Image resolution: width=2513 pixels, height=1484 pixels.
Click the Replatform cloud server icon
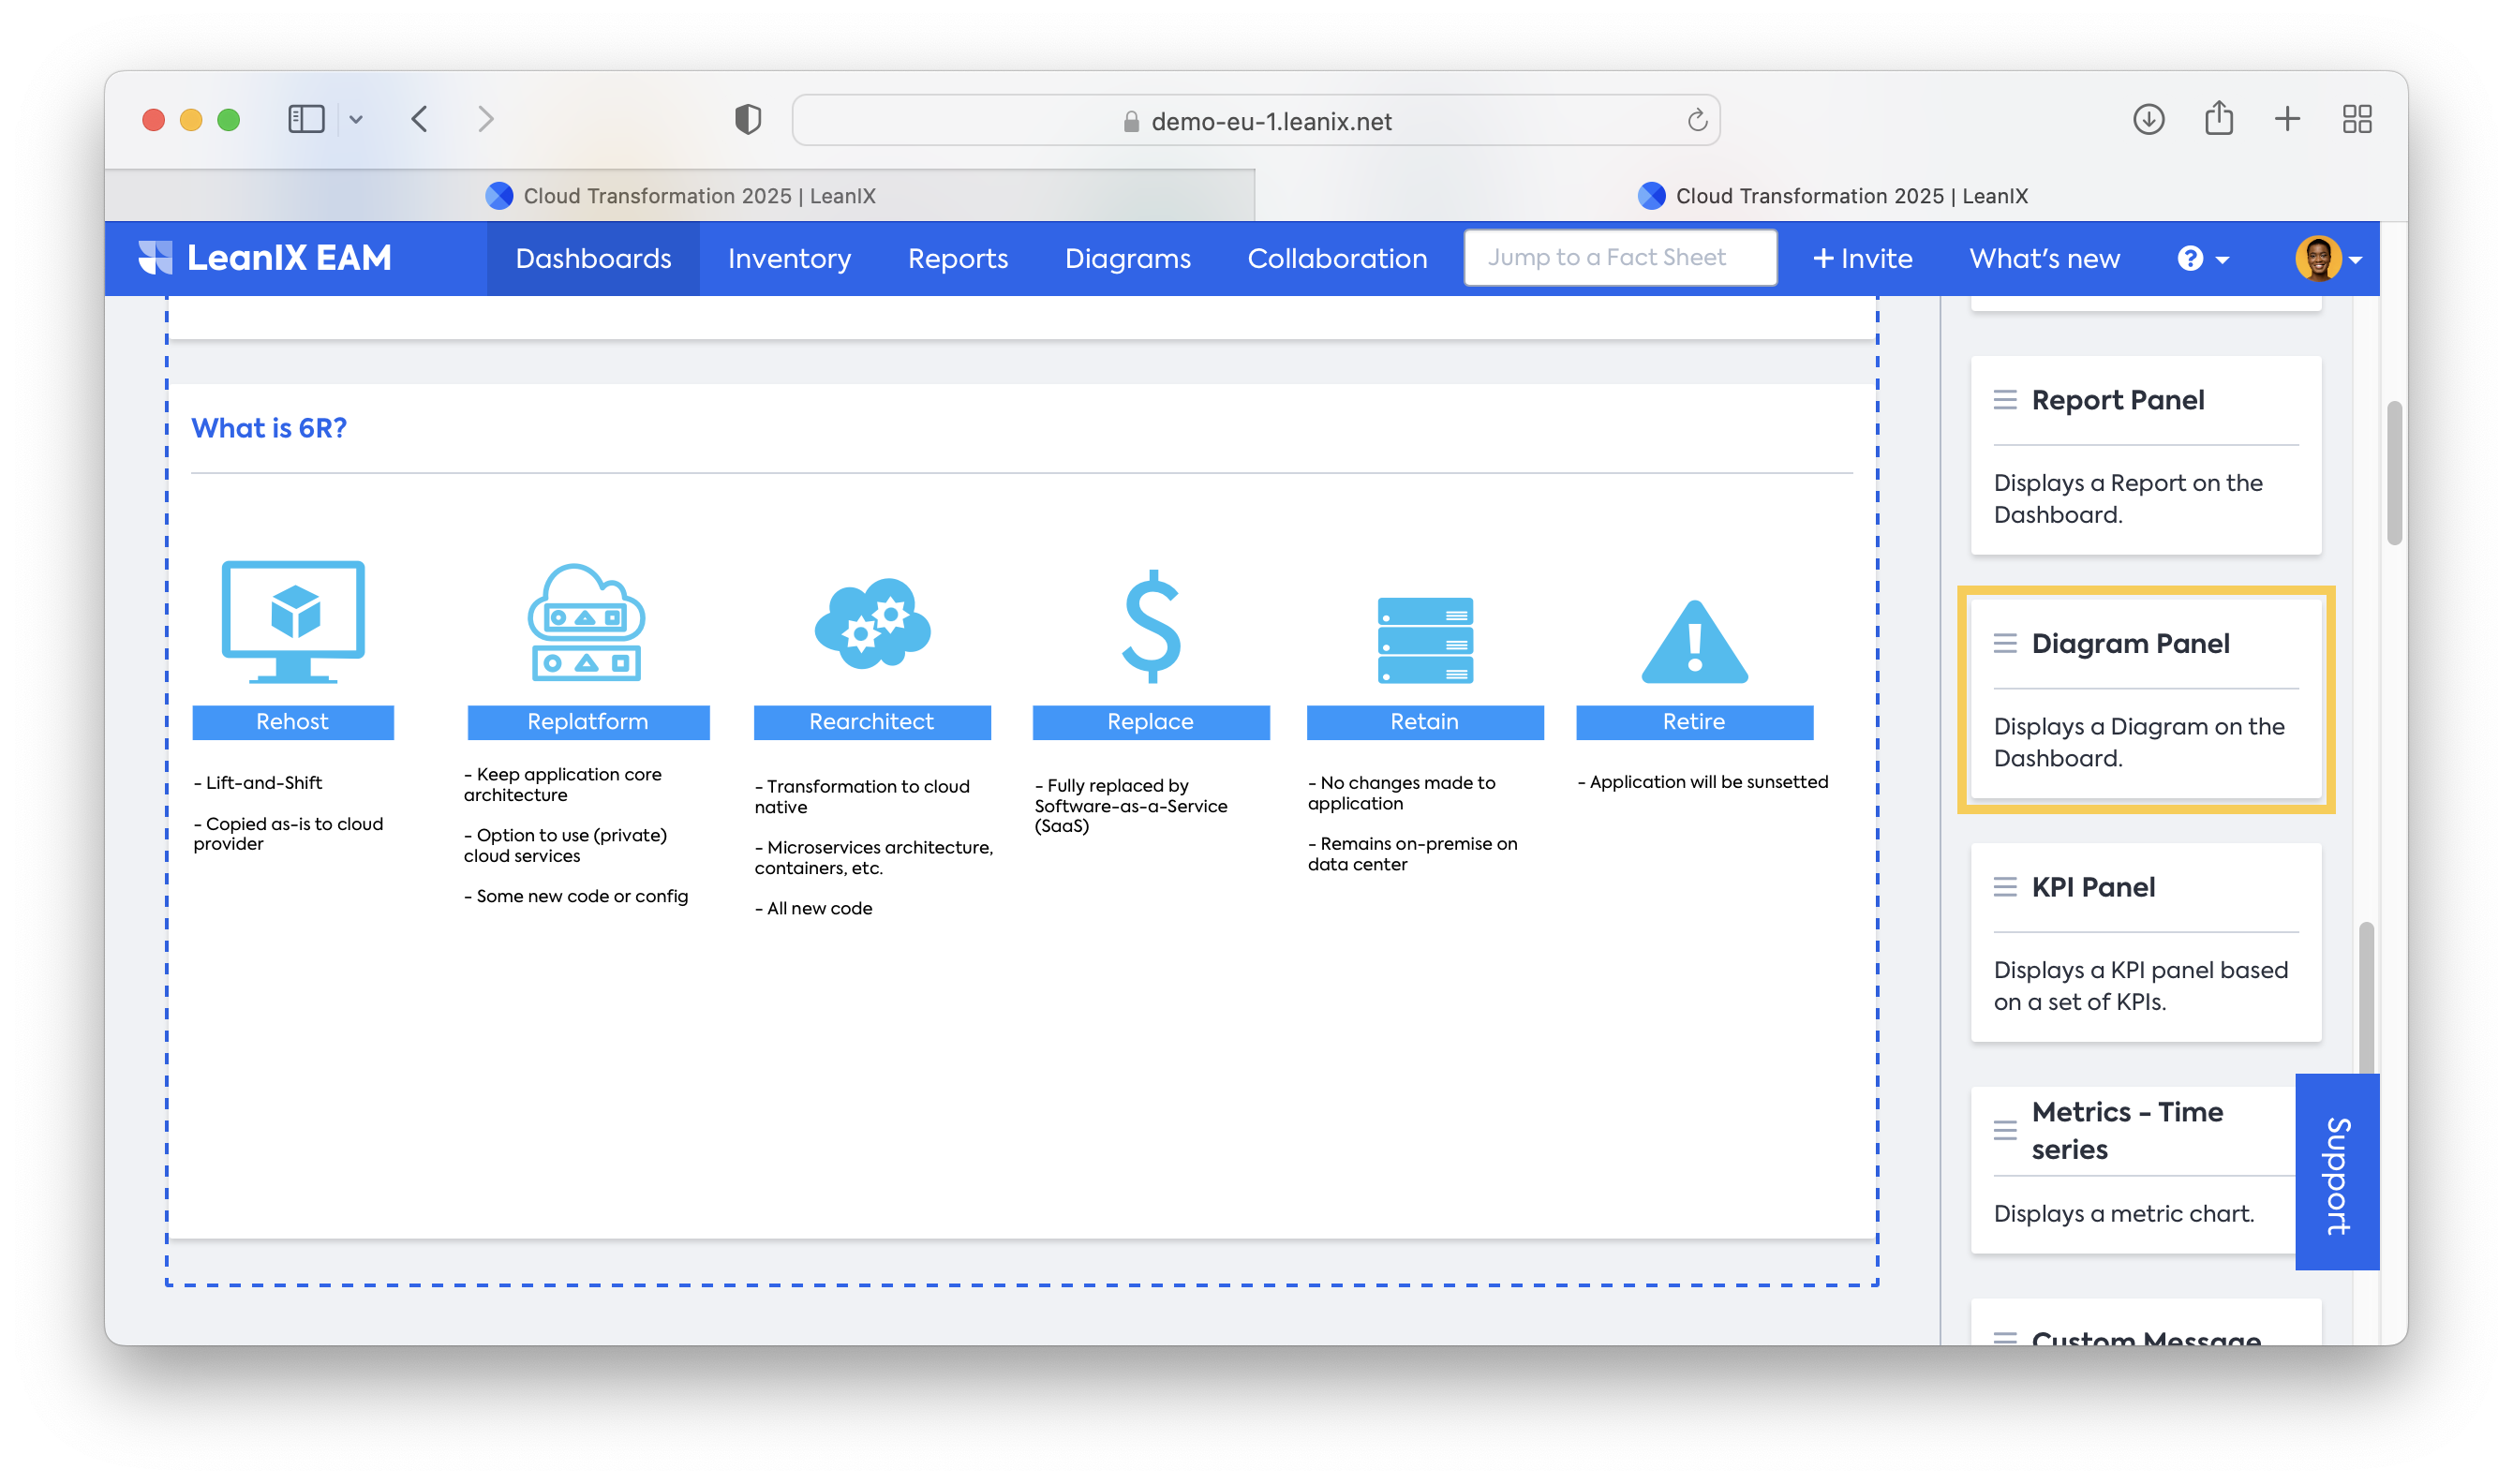[x=586, y=622]
